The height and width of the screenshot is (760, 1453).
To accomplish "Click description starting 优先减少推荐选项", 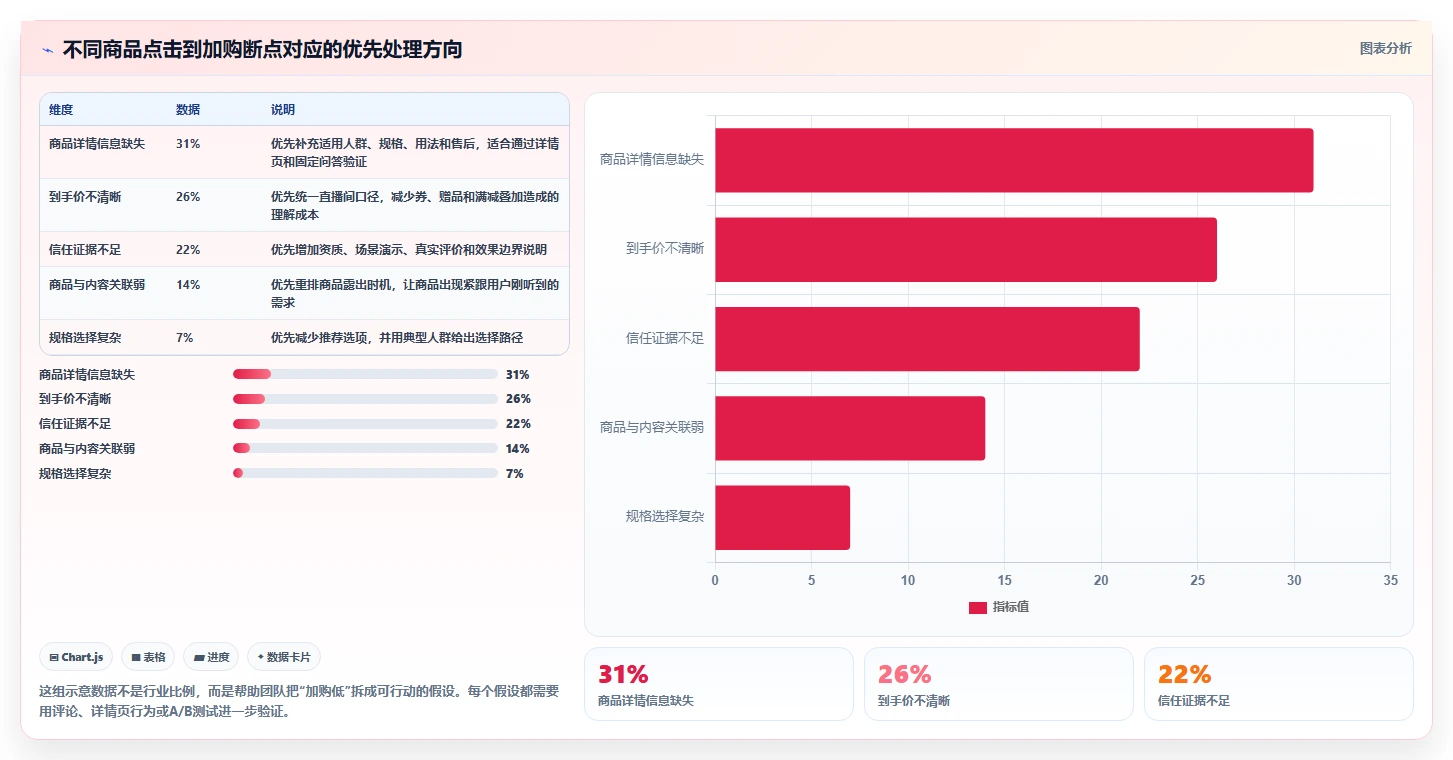I will click(397, 338).
